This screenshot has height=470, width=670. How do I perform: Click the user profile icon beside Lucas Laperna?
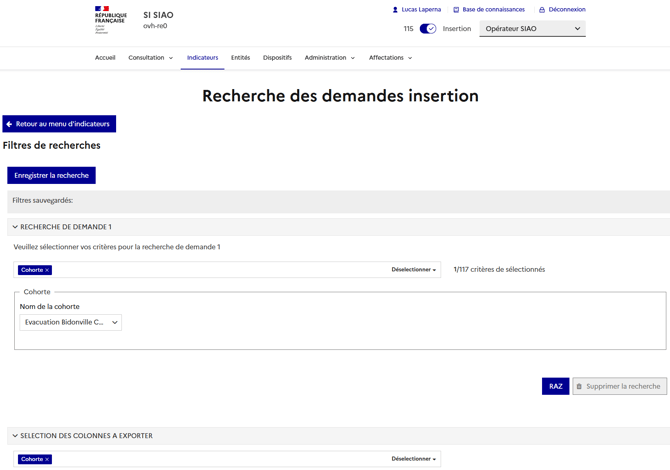coord(395,10)
